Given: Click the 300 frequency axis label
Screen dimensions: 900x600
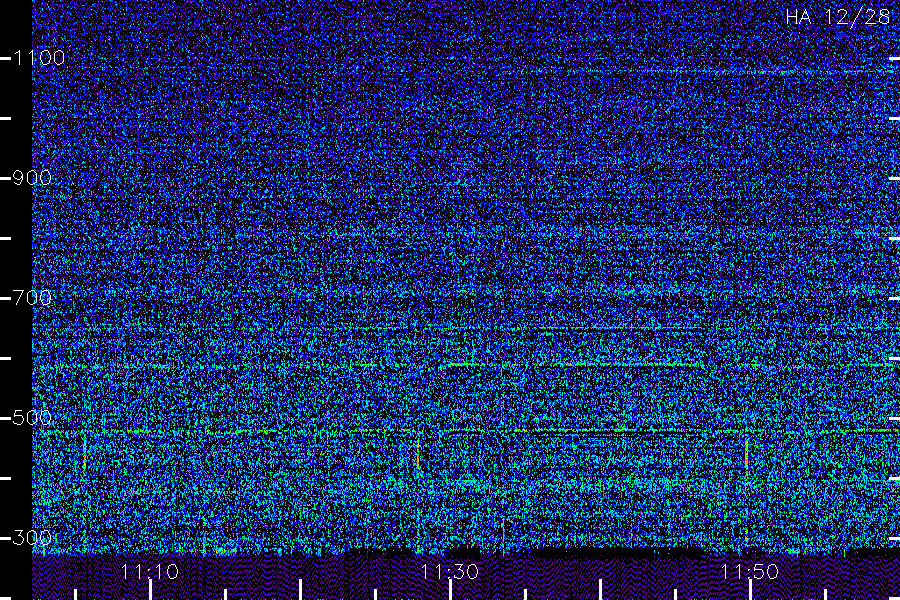Looking at the screenshot, I should 32,538.
